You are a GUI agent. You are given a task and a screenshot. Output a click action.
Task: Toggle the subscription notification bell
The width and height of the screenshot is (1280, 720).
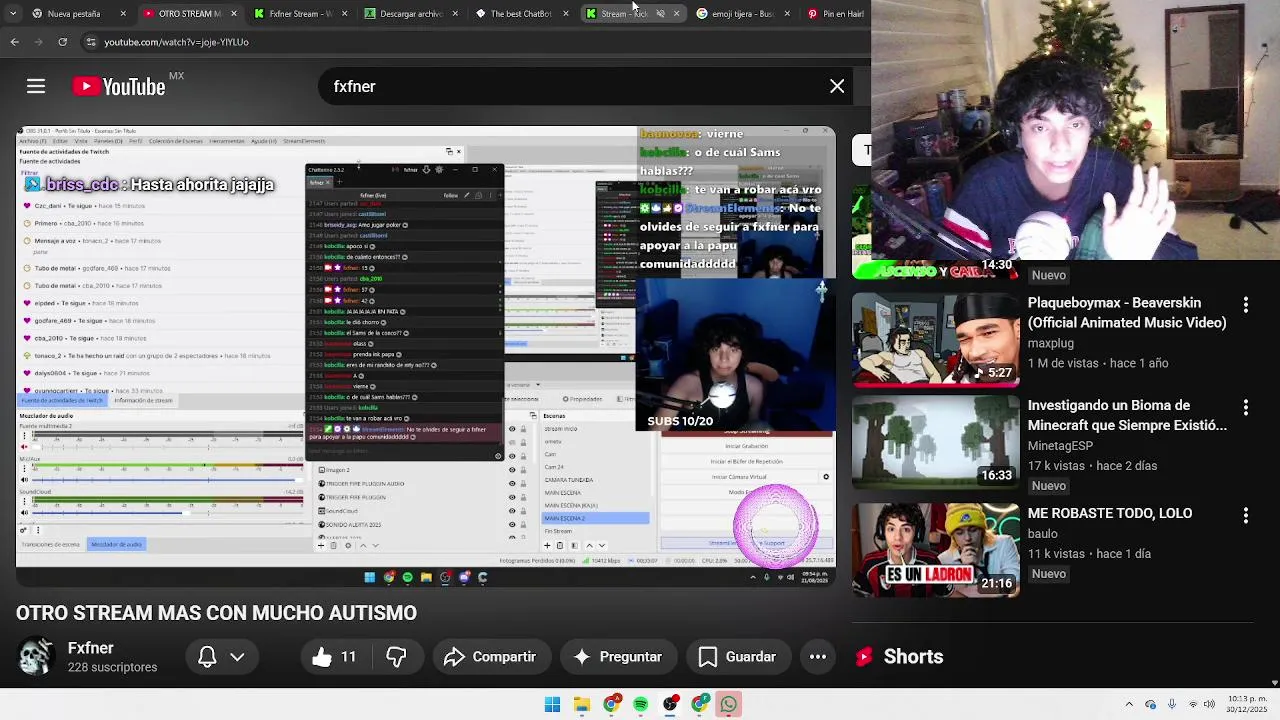click(x=207, y=657)
